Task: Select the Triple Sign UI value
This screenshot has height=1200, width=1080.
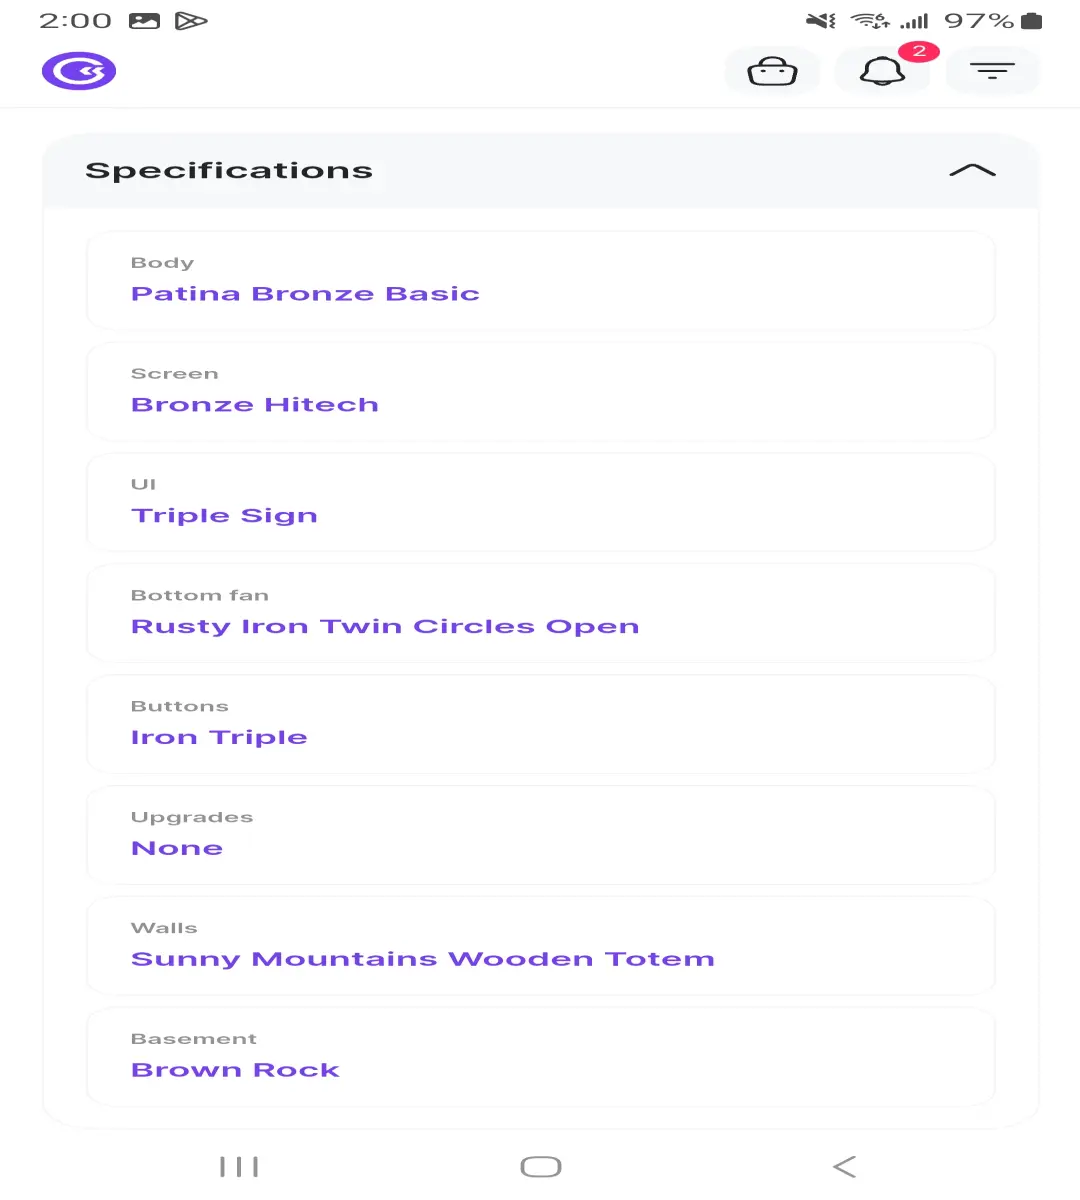Action: click(x=224, y=516)
